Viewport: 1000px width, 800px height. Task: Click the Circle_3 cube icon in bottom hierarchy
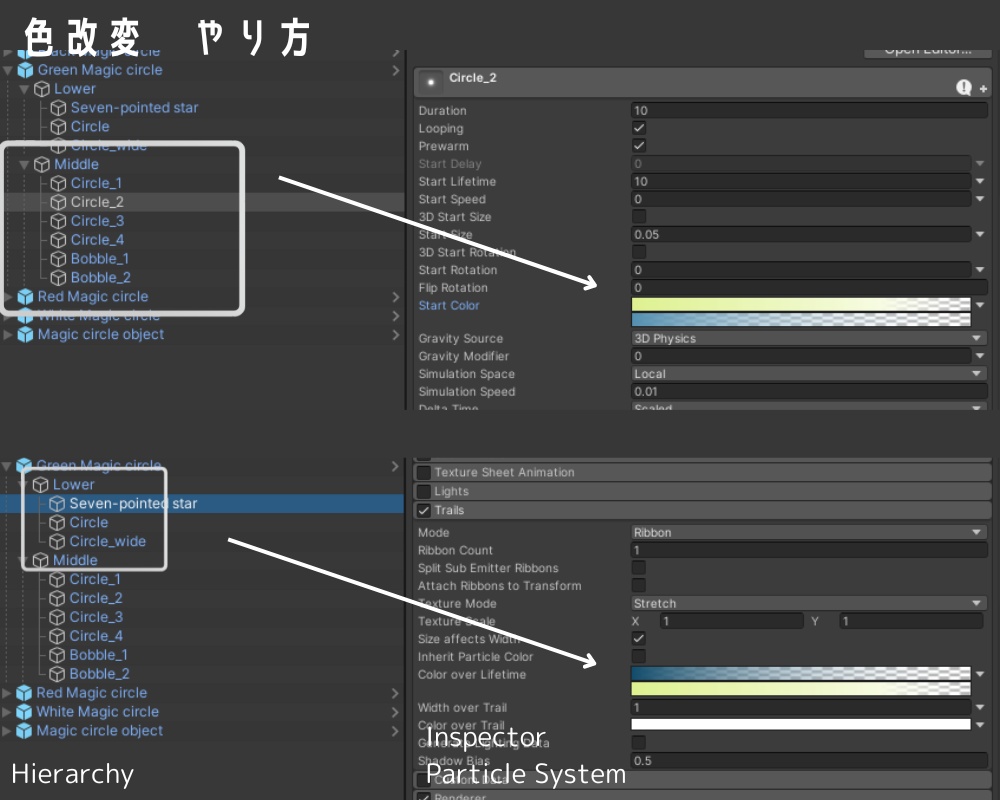click(x=57, y=618)
